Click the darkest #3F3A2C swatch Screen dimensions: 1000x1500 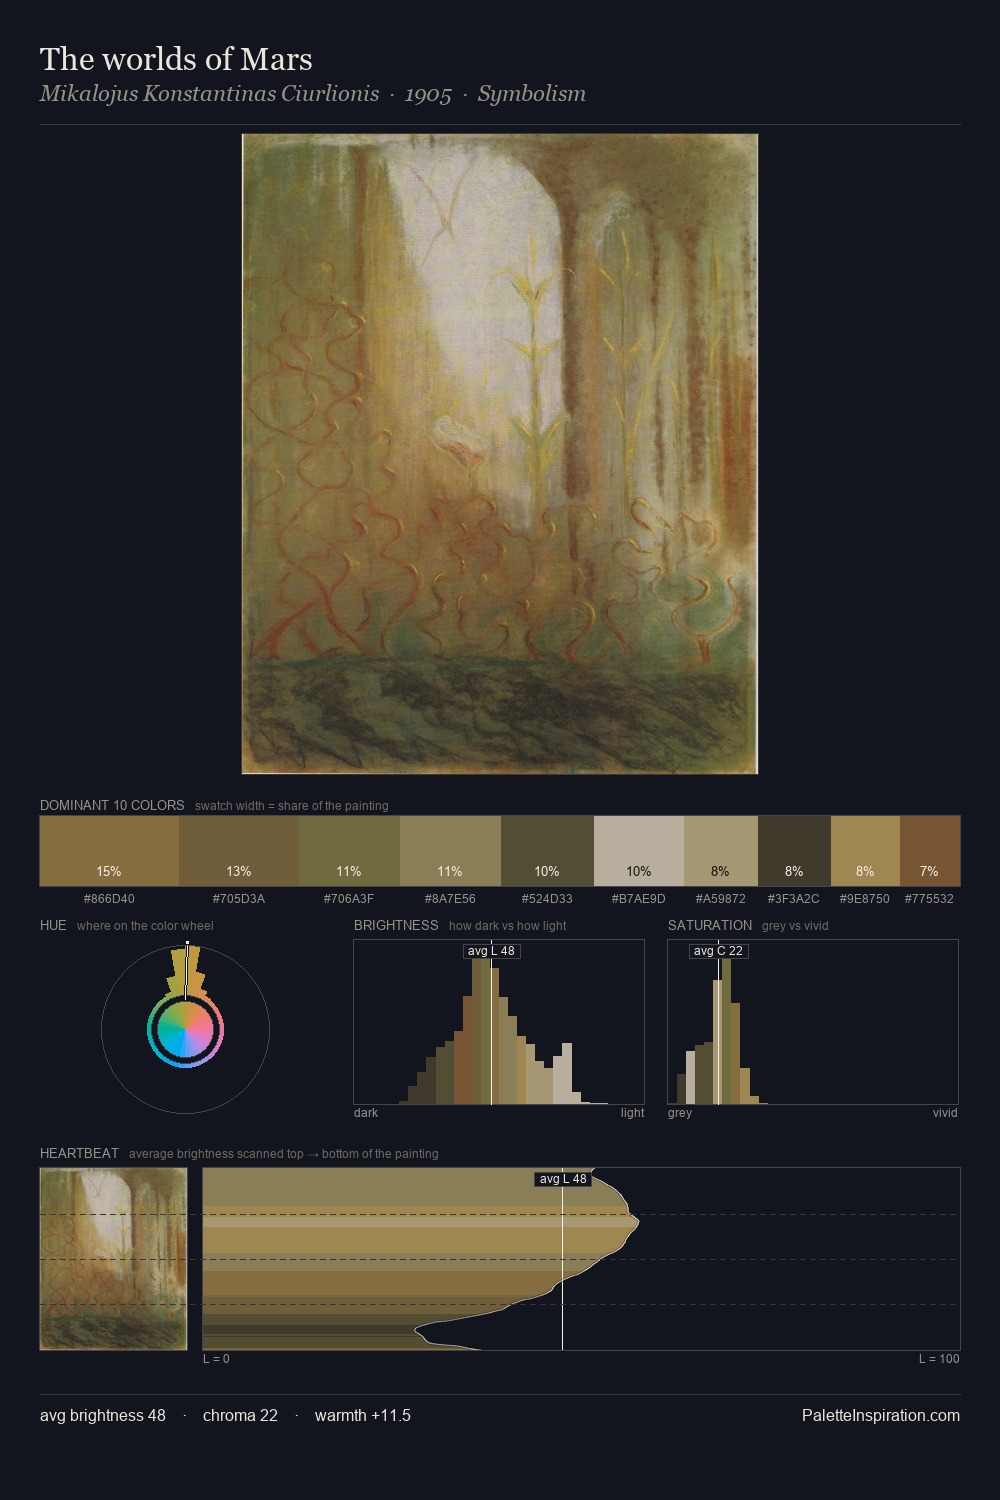(794, 851)
